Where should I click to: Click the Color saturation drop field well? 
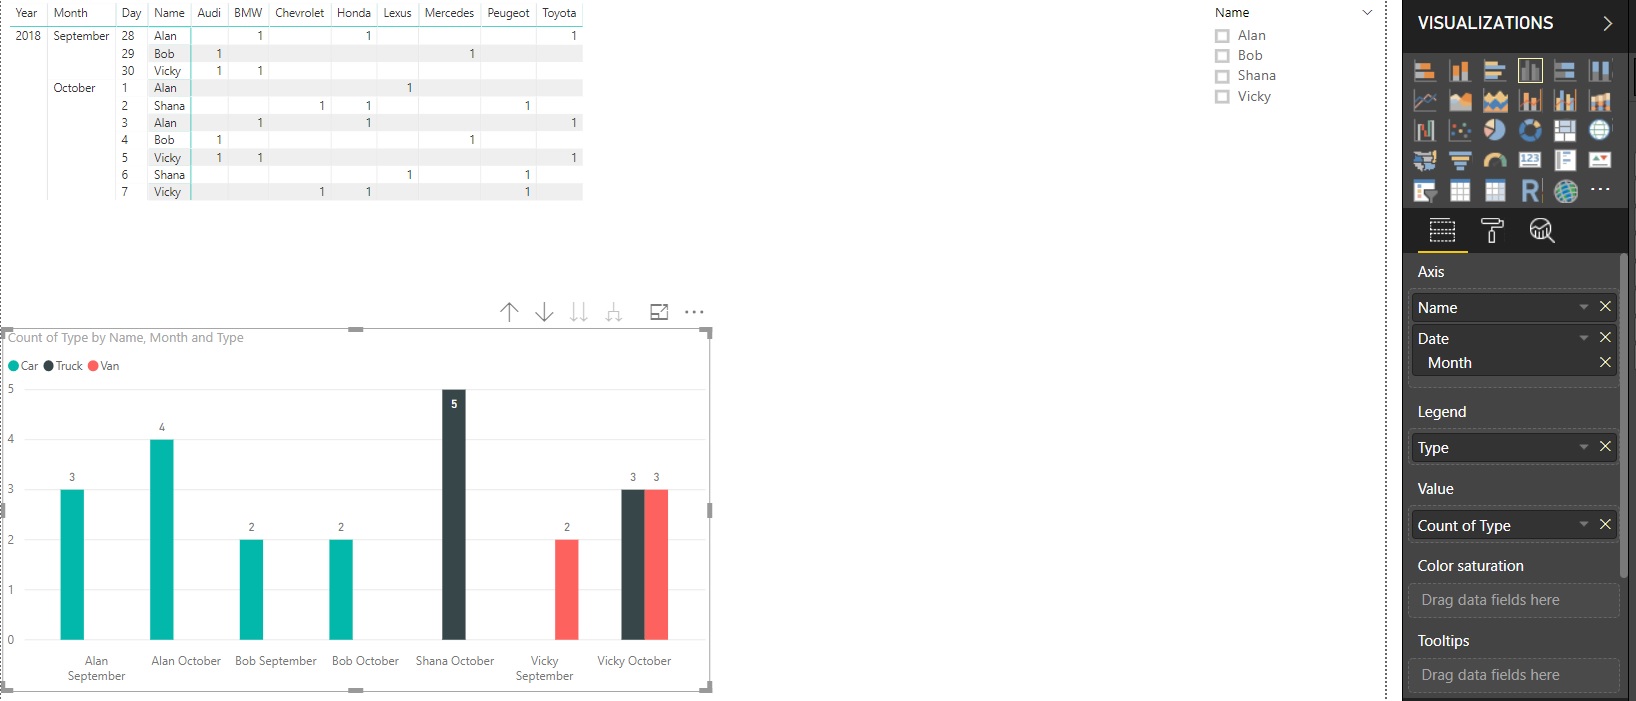pyautogui.click(x=1513, y=600)
